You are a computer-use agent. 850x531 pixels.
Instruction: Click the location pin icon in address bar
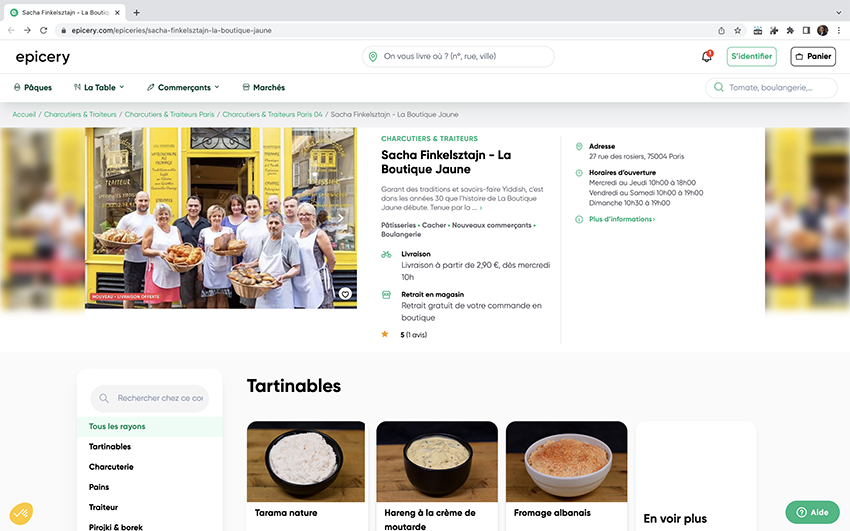click(373, 56)
